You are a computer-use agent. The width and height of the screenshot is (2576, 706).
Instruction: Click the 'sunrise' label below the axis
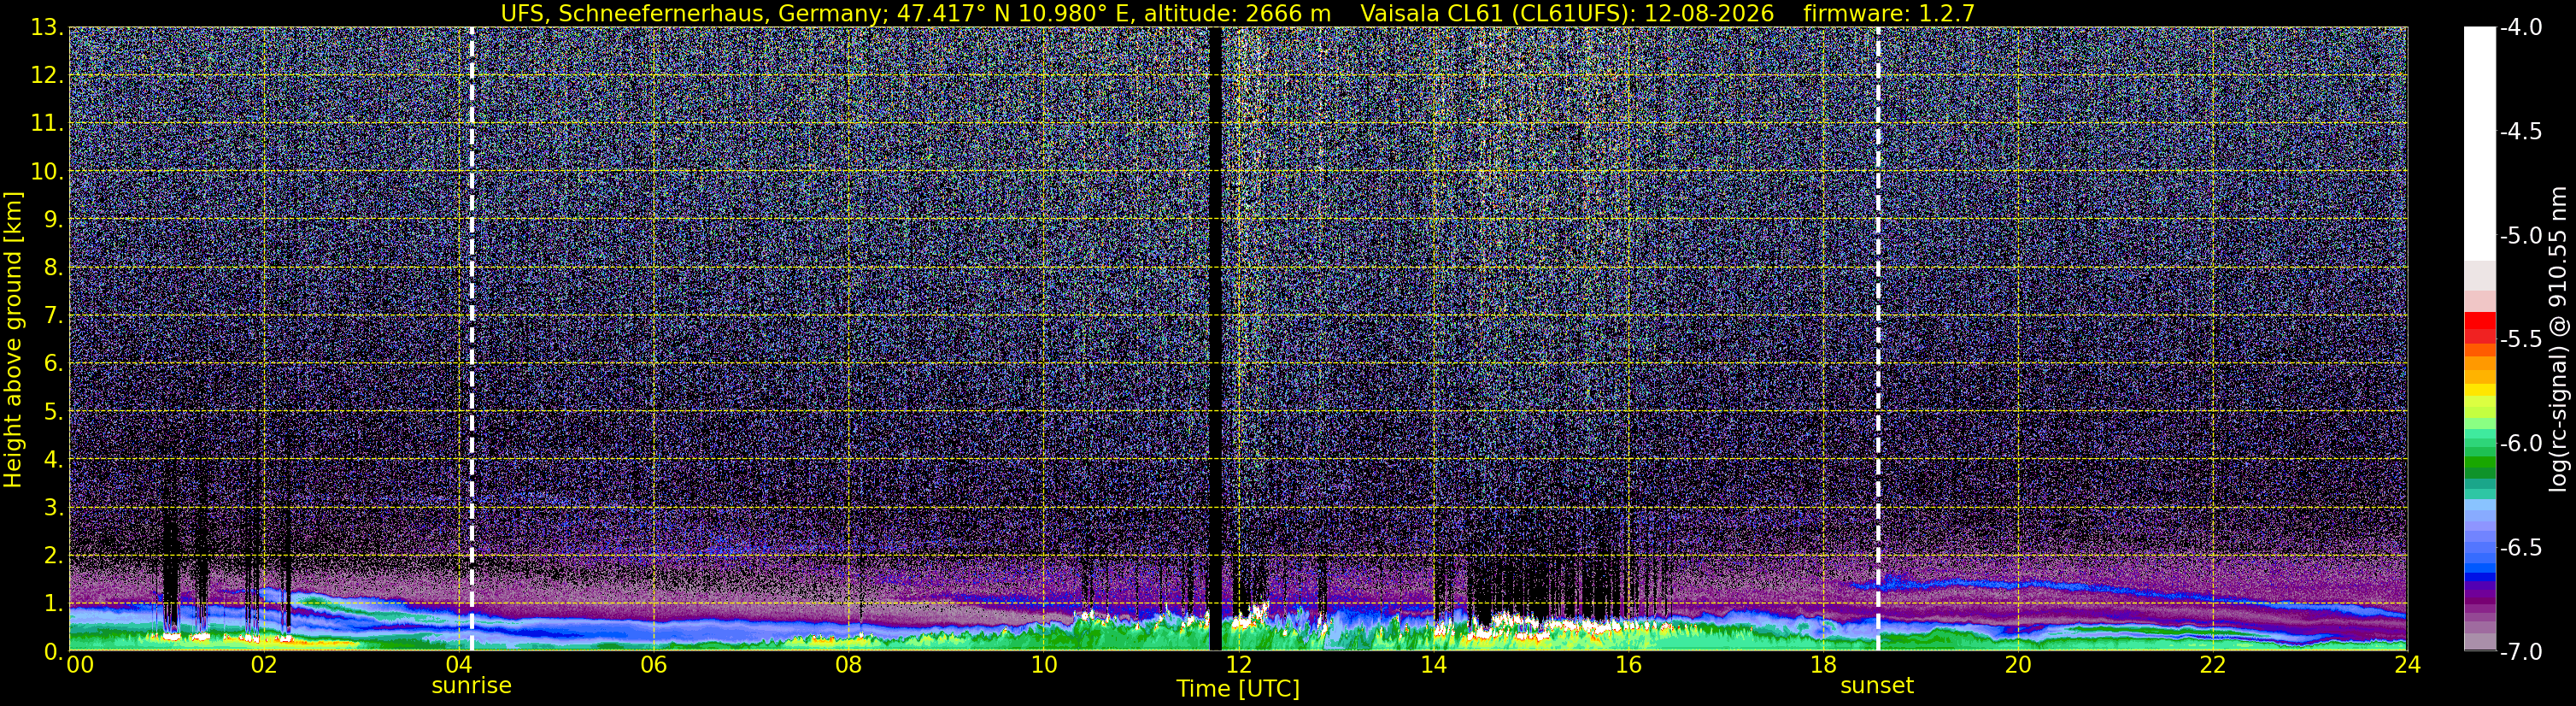(471, 686)
